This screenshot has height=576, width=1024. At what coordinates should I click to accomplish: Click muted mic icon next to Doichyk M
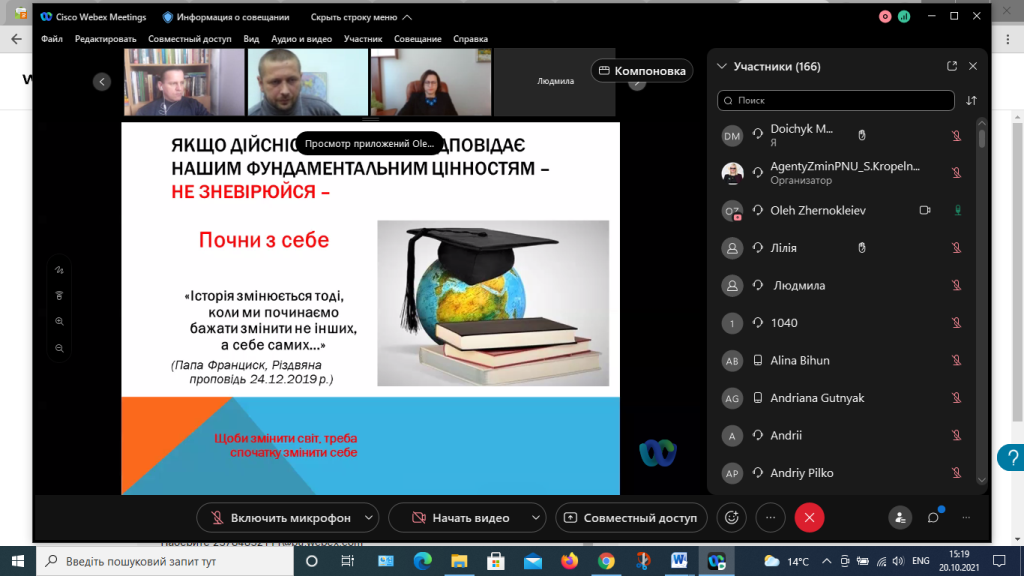tap(956, 136)
